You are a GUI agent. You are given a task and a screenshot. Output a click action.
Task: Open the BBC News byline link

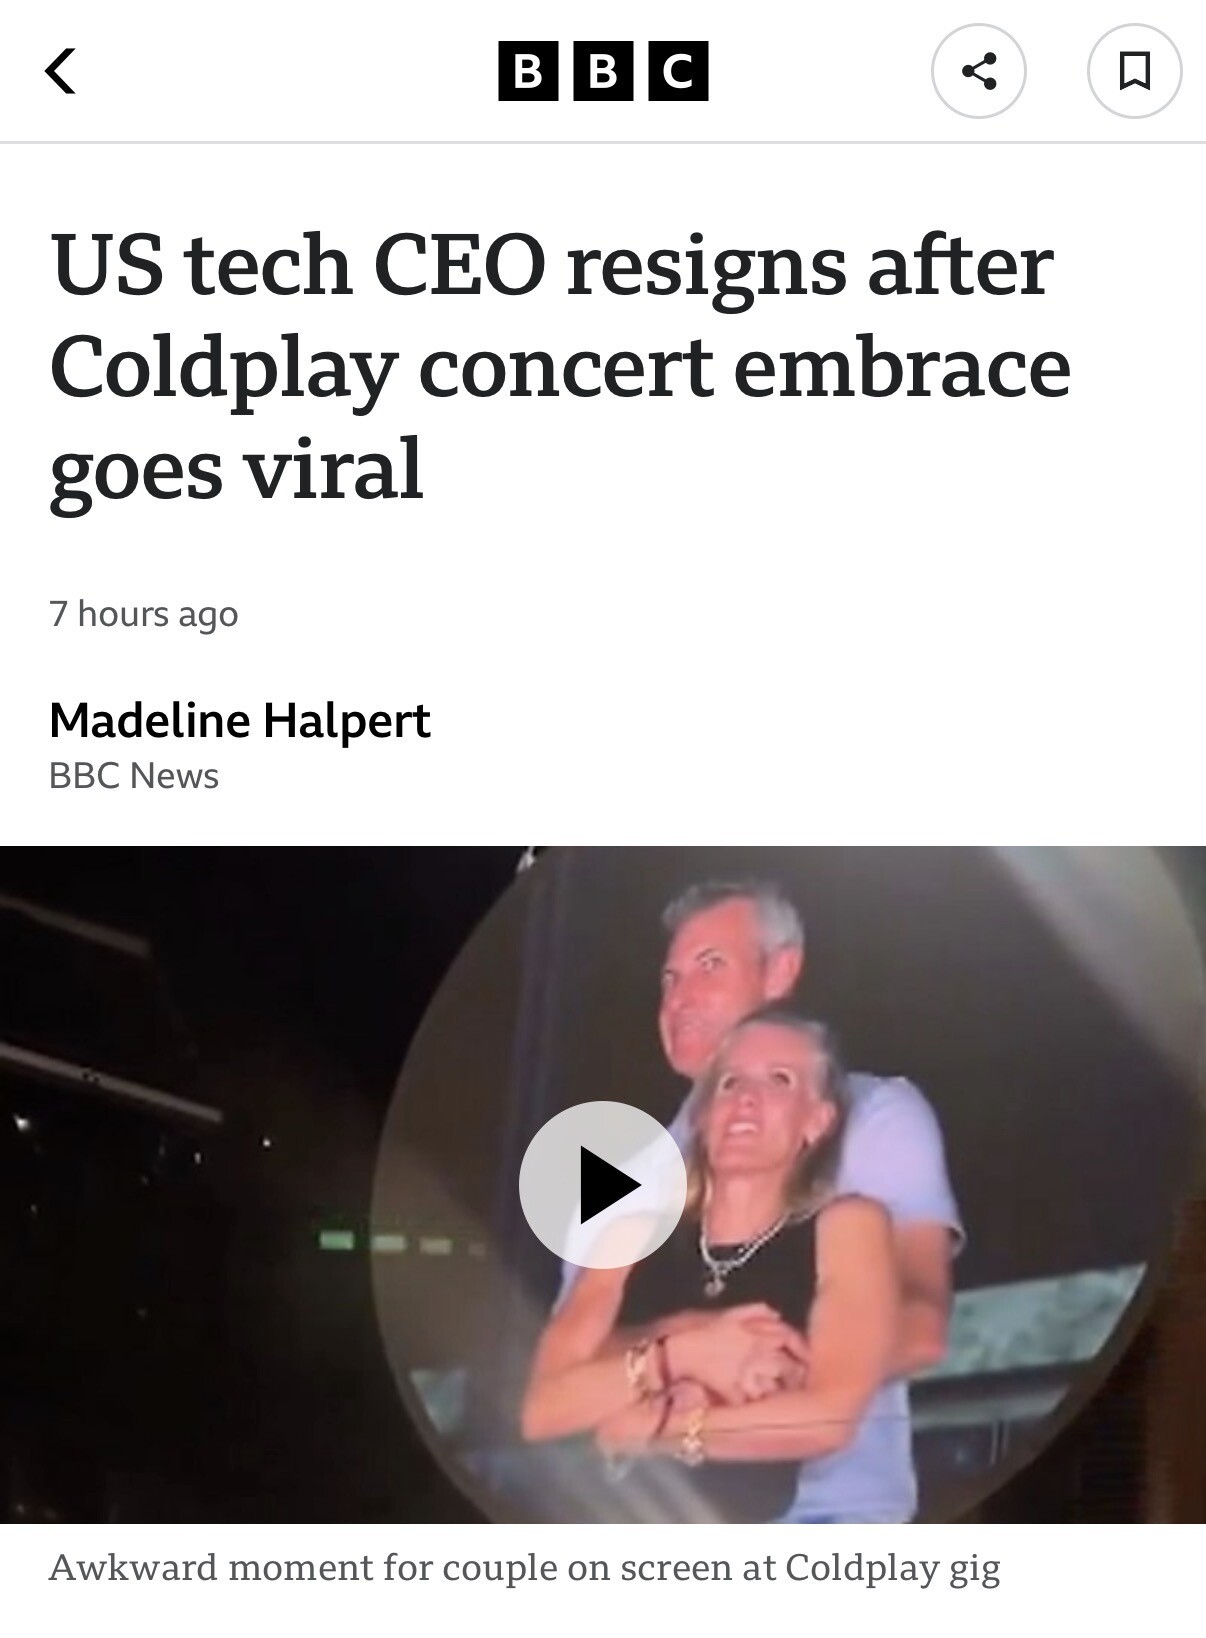[134, 776]
